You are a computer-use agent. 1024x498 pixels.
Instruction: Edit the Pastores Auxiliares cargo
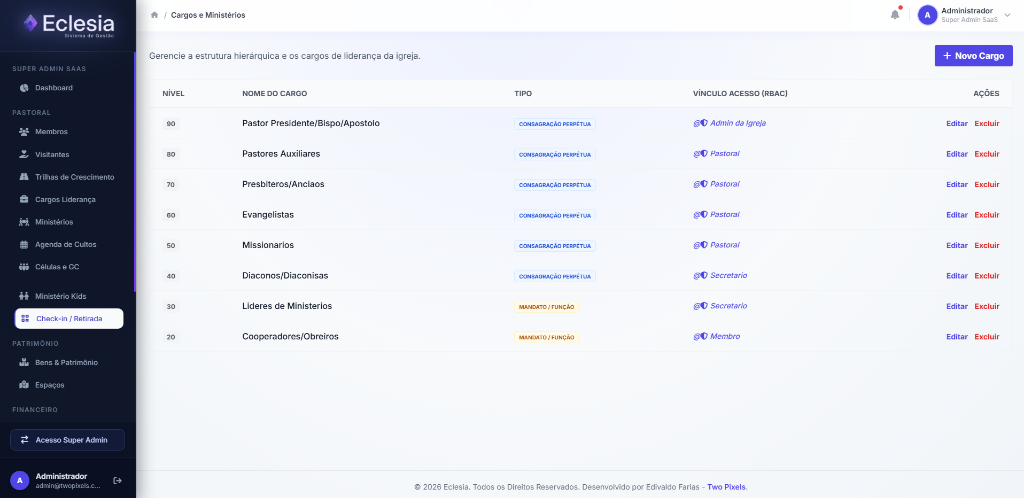[957, 154]
